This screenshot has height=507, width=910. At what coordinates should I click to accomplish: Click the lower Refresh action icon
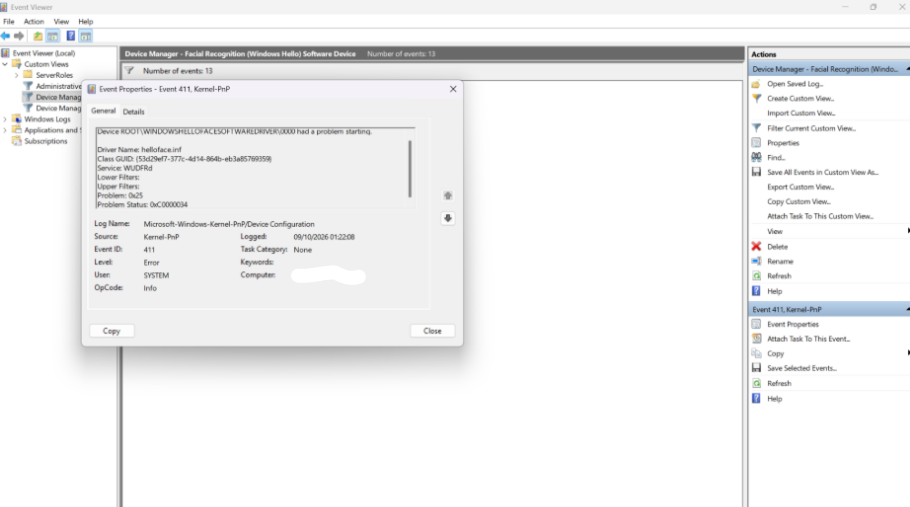tap(756, 383)
